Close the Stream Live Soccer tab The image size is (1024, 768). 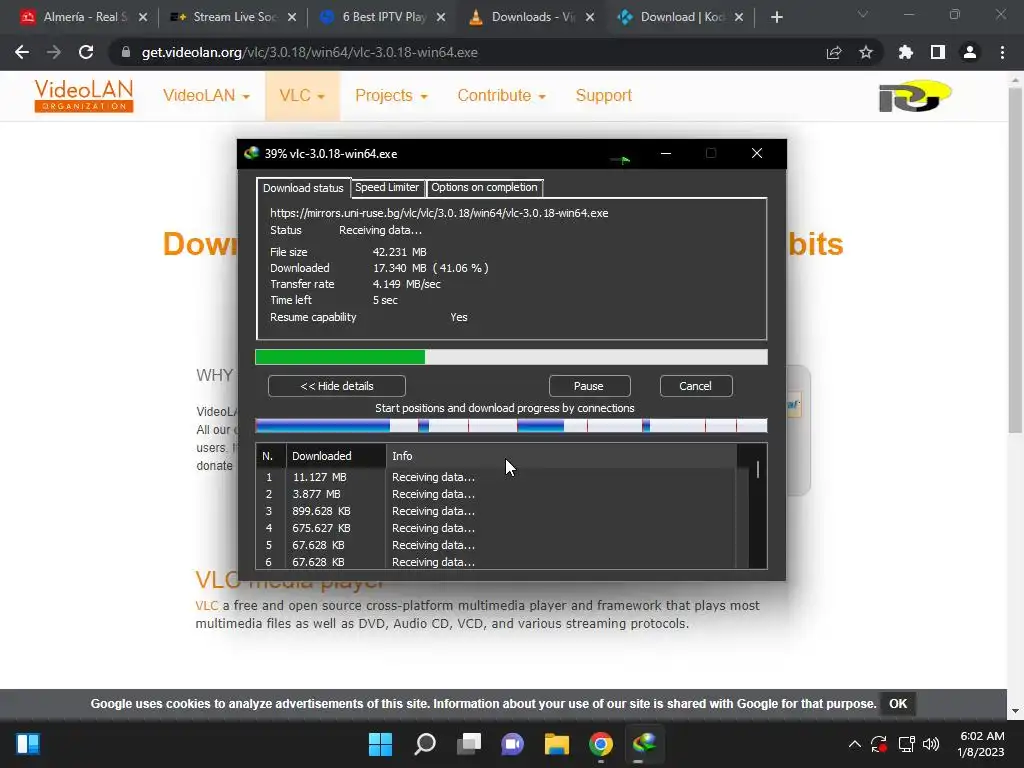292,17
